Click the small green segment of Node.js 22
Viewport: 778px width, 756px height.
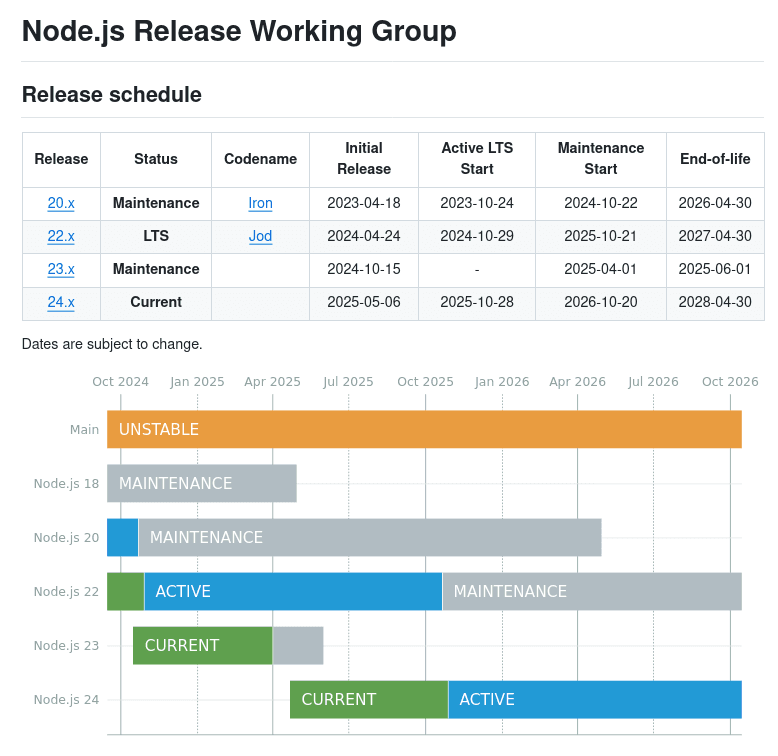click(x=126, y=592)
